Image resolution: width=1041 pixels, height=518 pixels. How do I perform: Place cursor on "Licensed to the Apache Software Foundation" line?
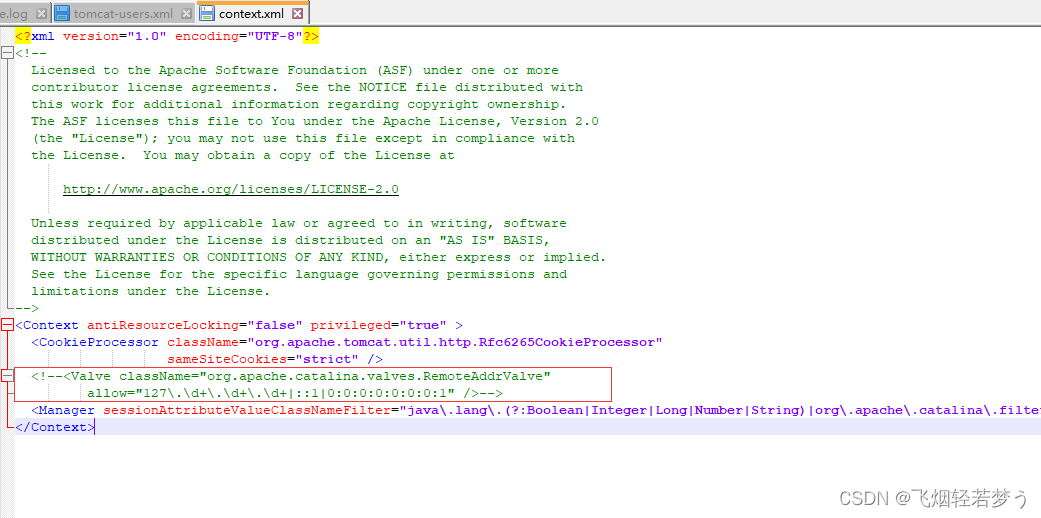295,70
